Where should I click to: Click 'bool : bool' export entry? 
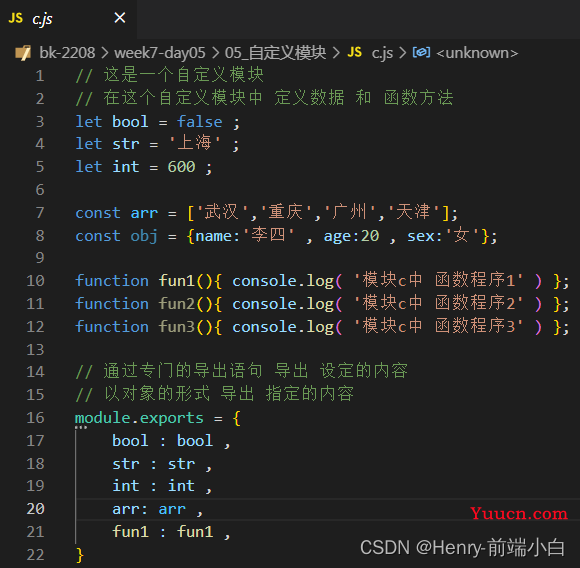pos(162,441)
